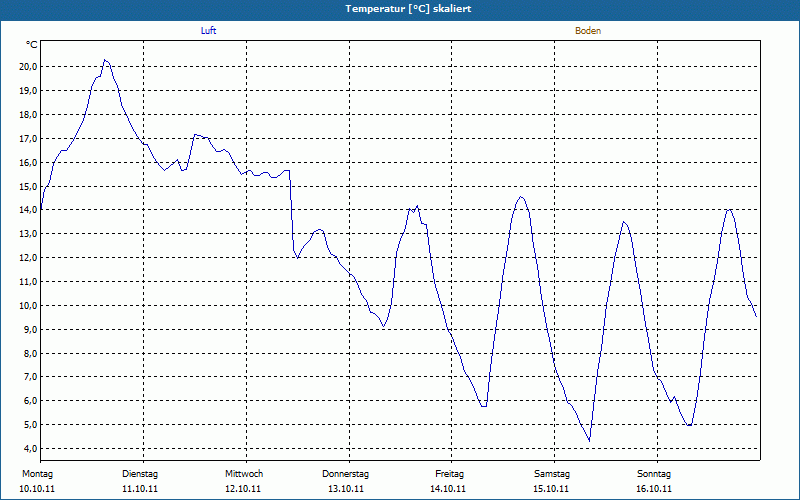Image resolution: width=800 pixels, height=500 pixels.
Task: Click the date '15.10.11'
Action: click(x=551, y=489)
